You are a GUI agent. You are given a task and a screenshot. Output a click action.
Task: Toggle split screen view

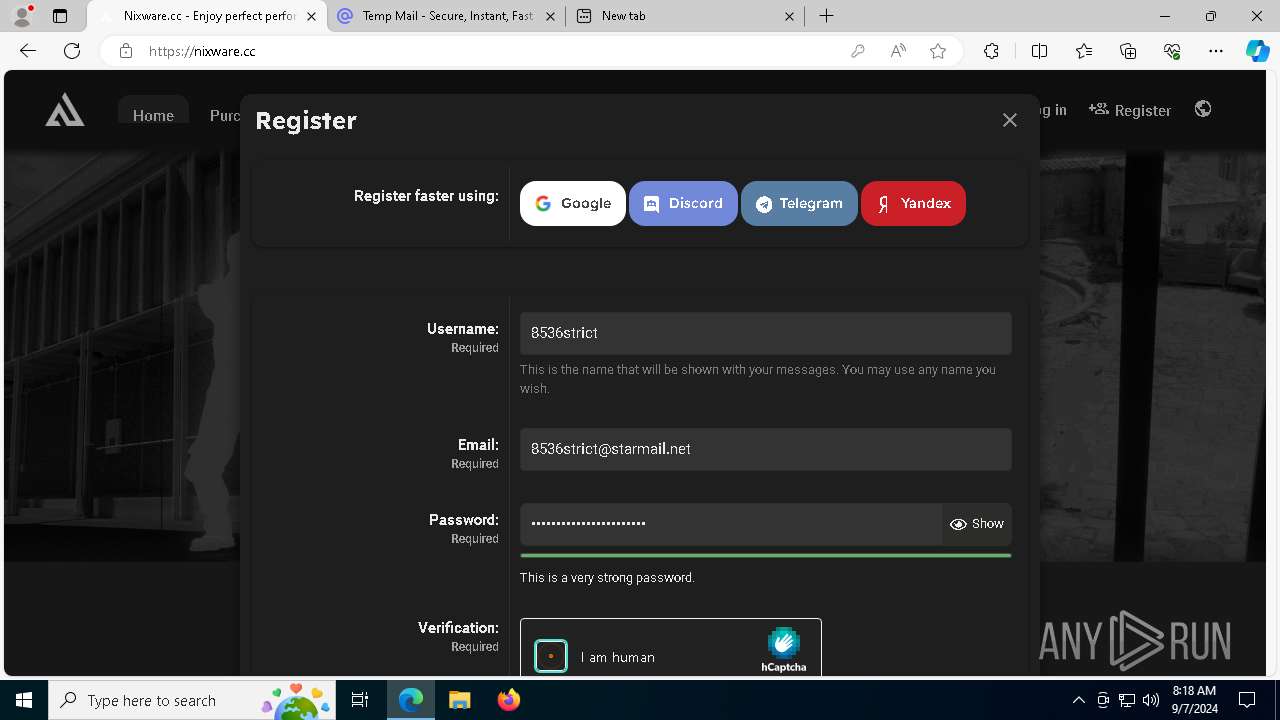1039,51
